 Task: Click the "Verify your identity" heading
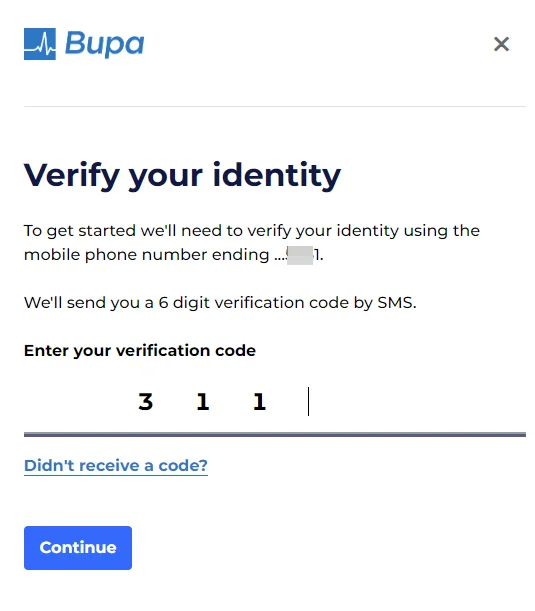tap(182, 176)
